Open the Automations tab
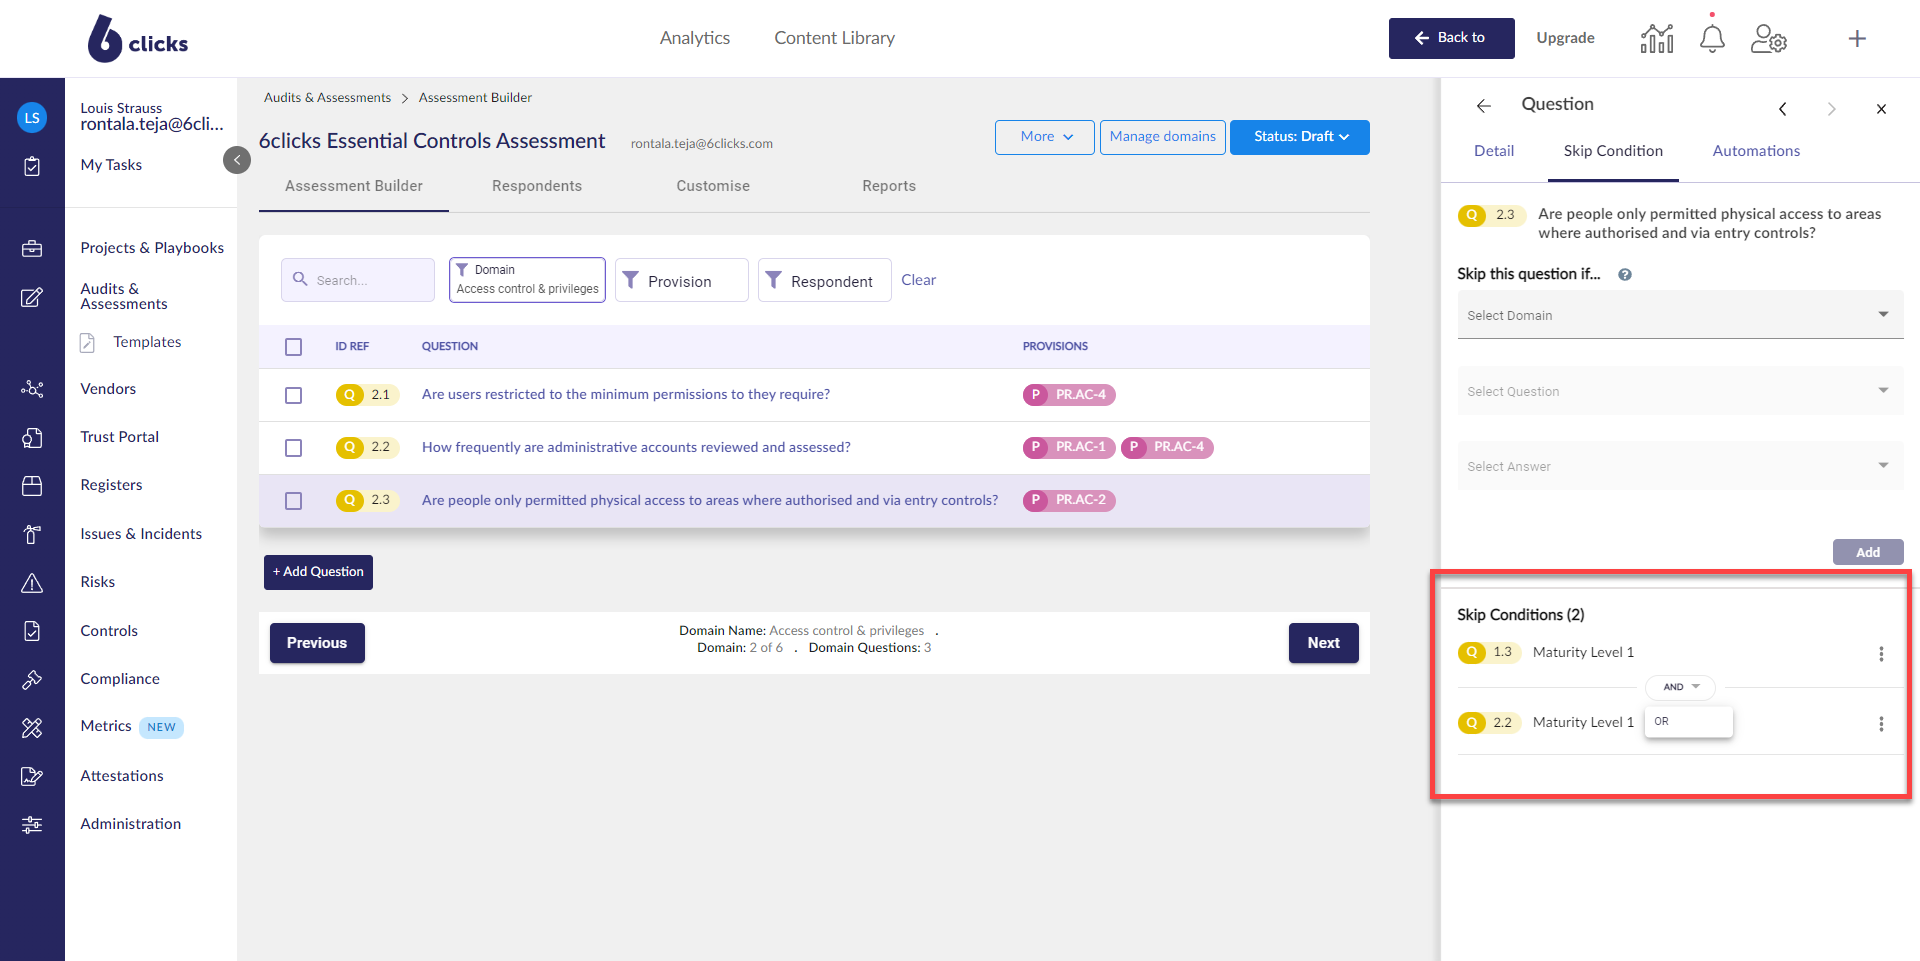Viewport: 1920px width, 961px height. (x=1756, y=151)
